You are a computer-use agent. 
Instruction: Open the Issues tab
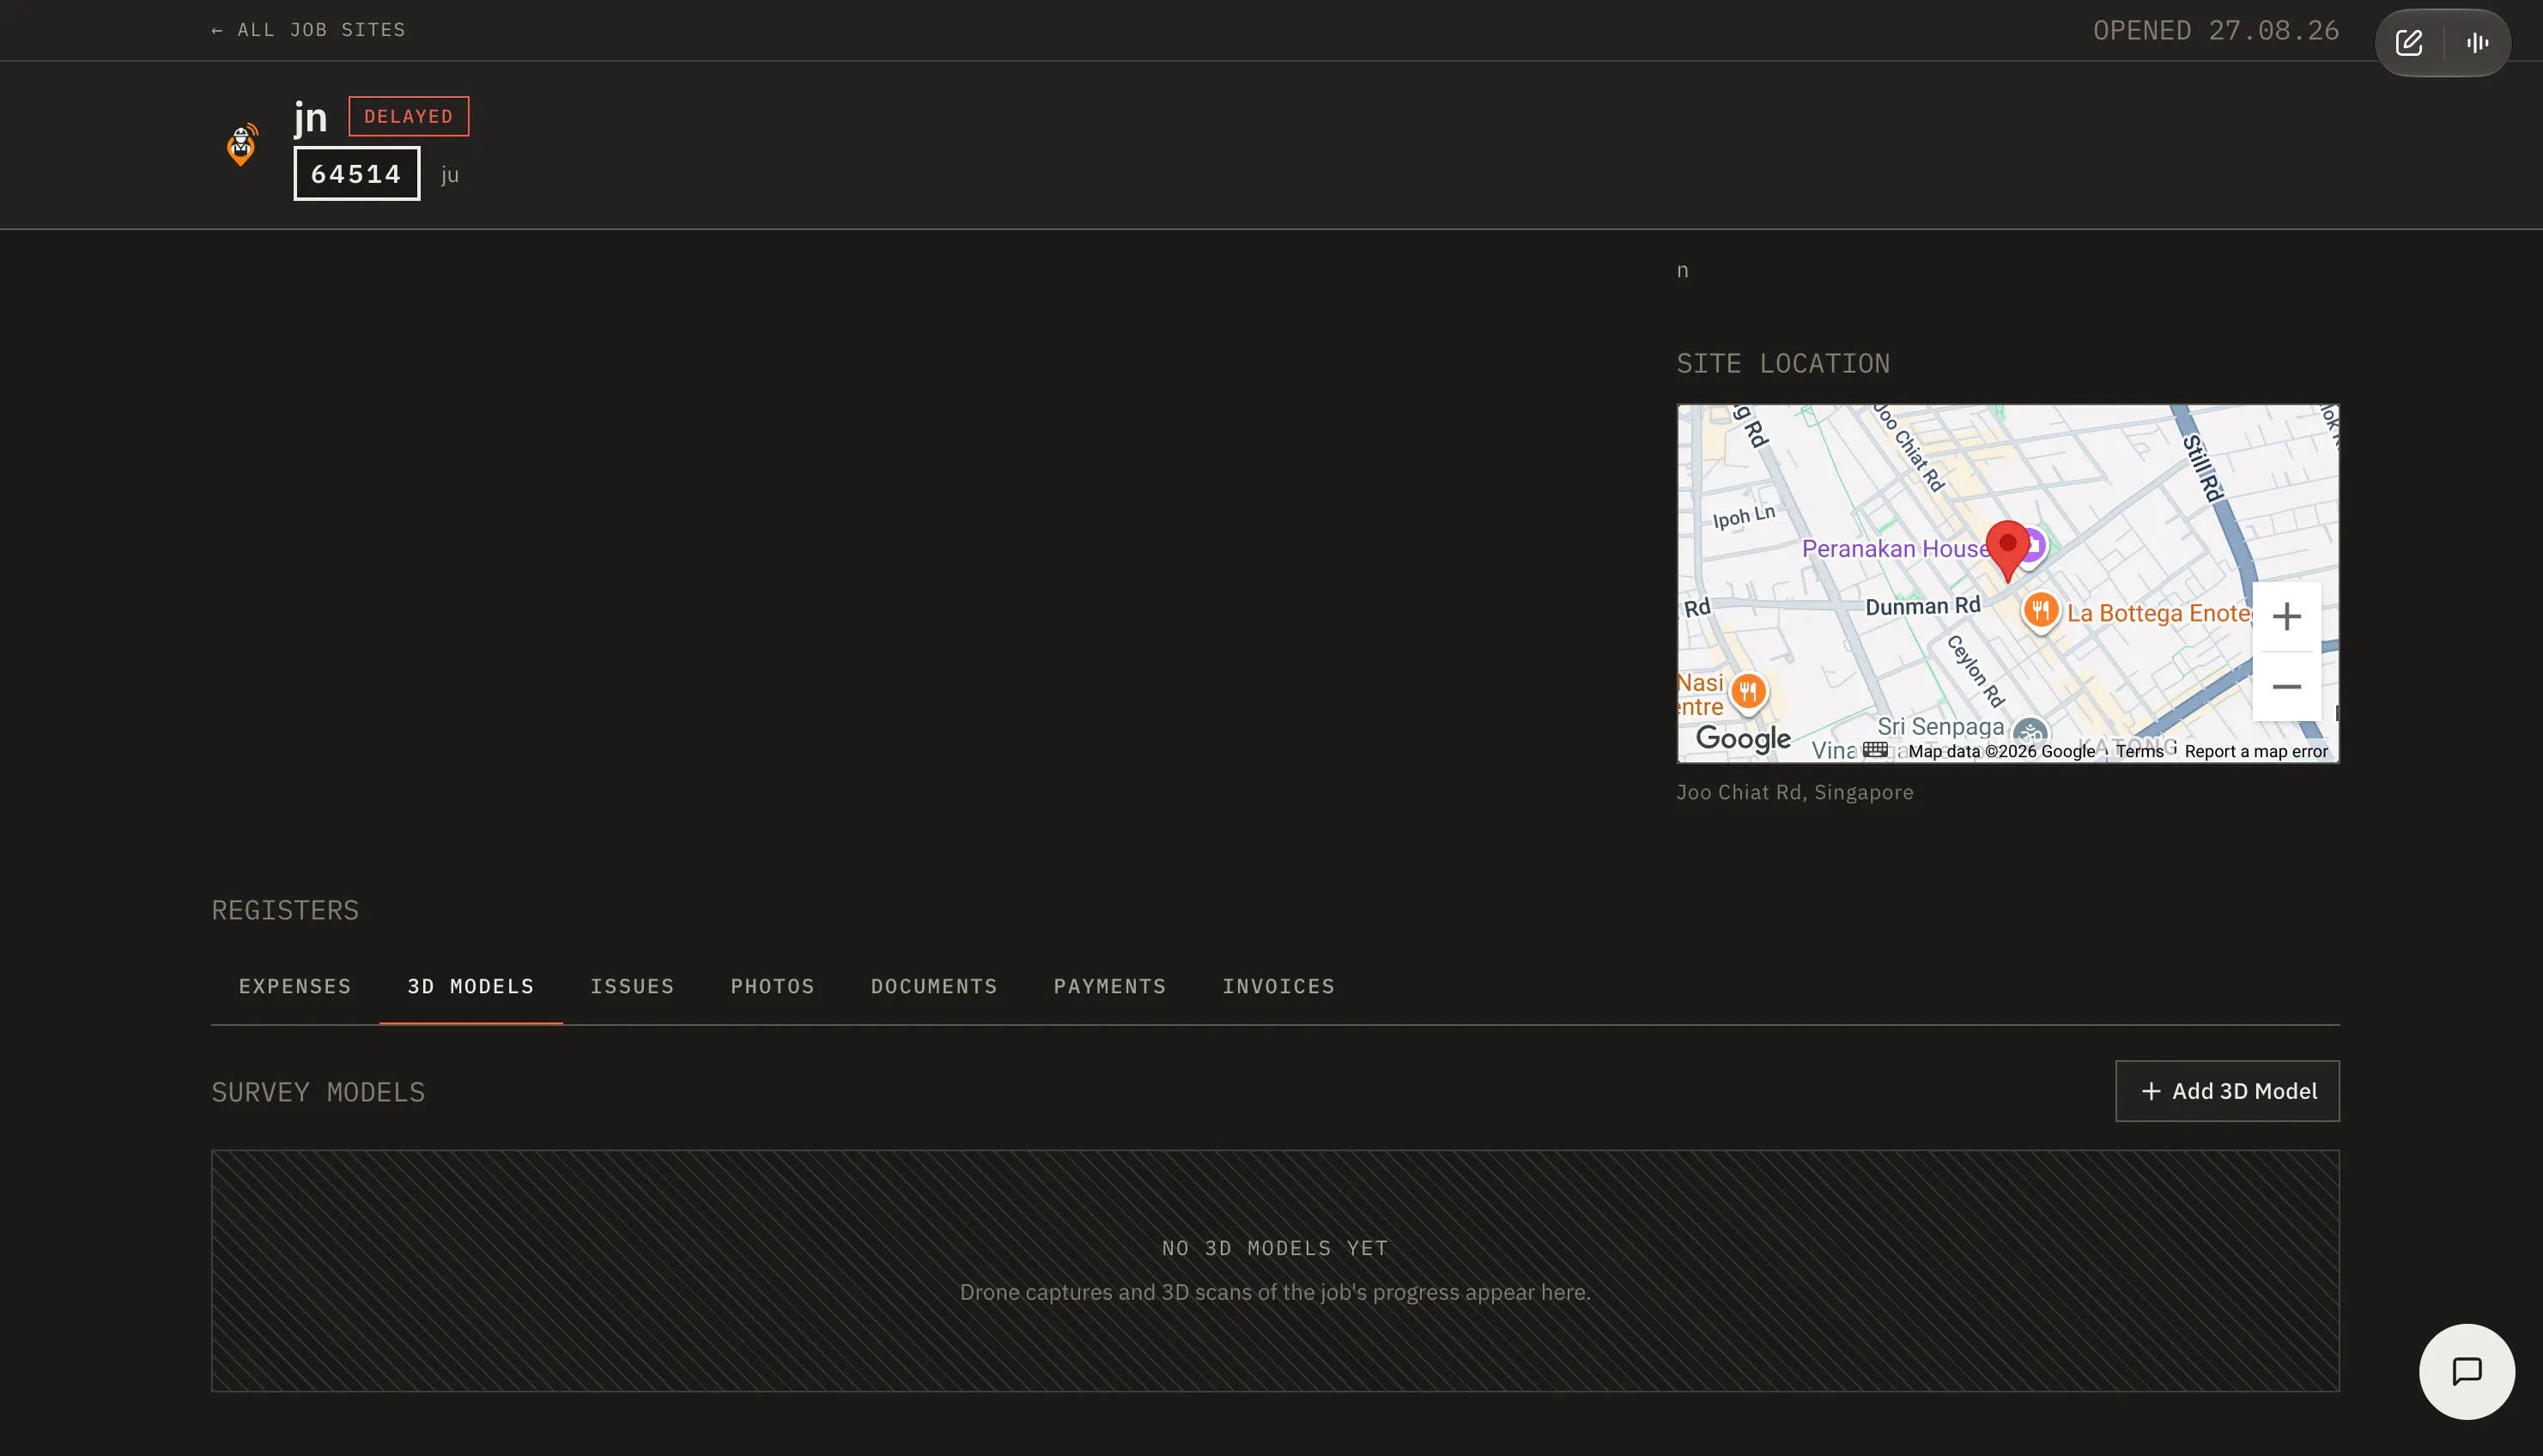coord(632,986)
